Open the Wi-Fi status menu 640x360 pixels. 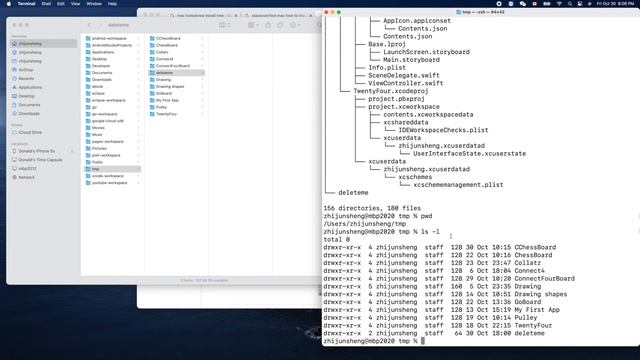(559, 4)
